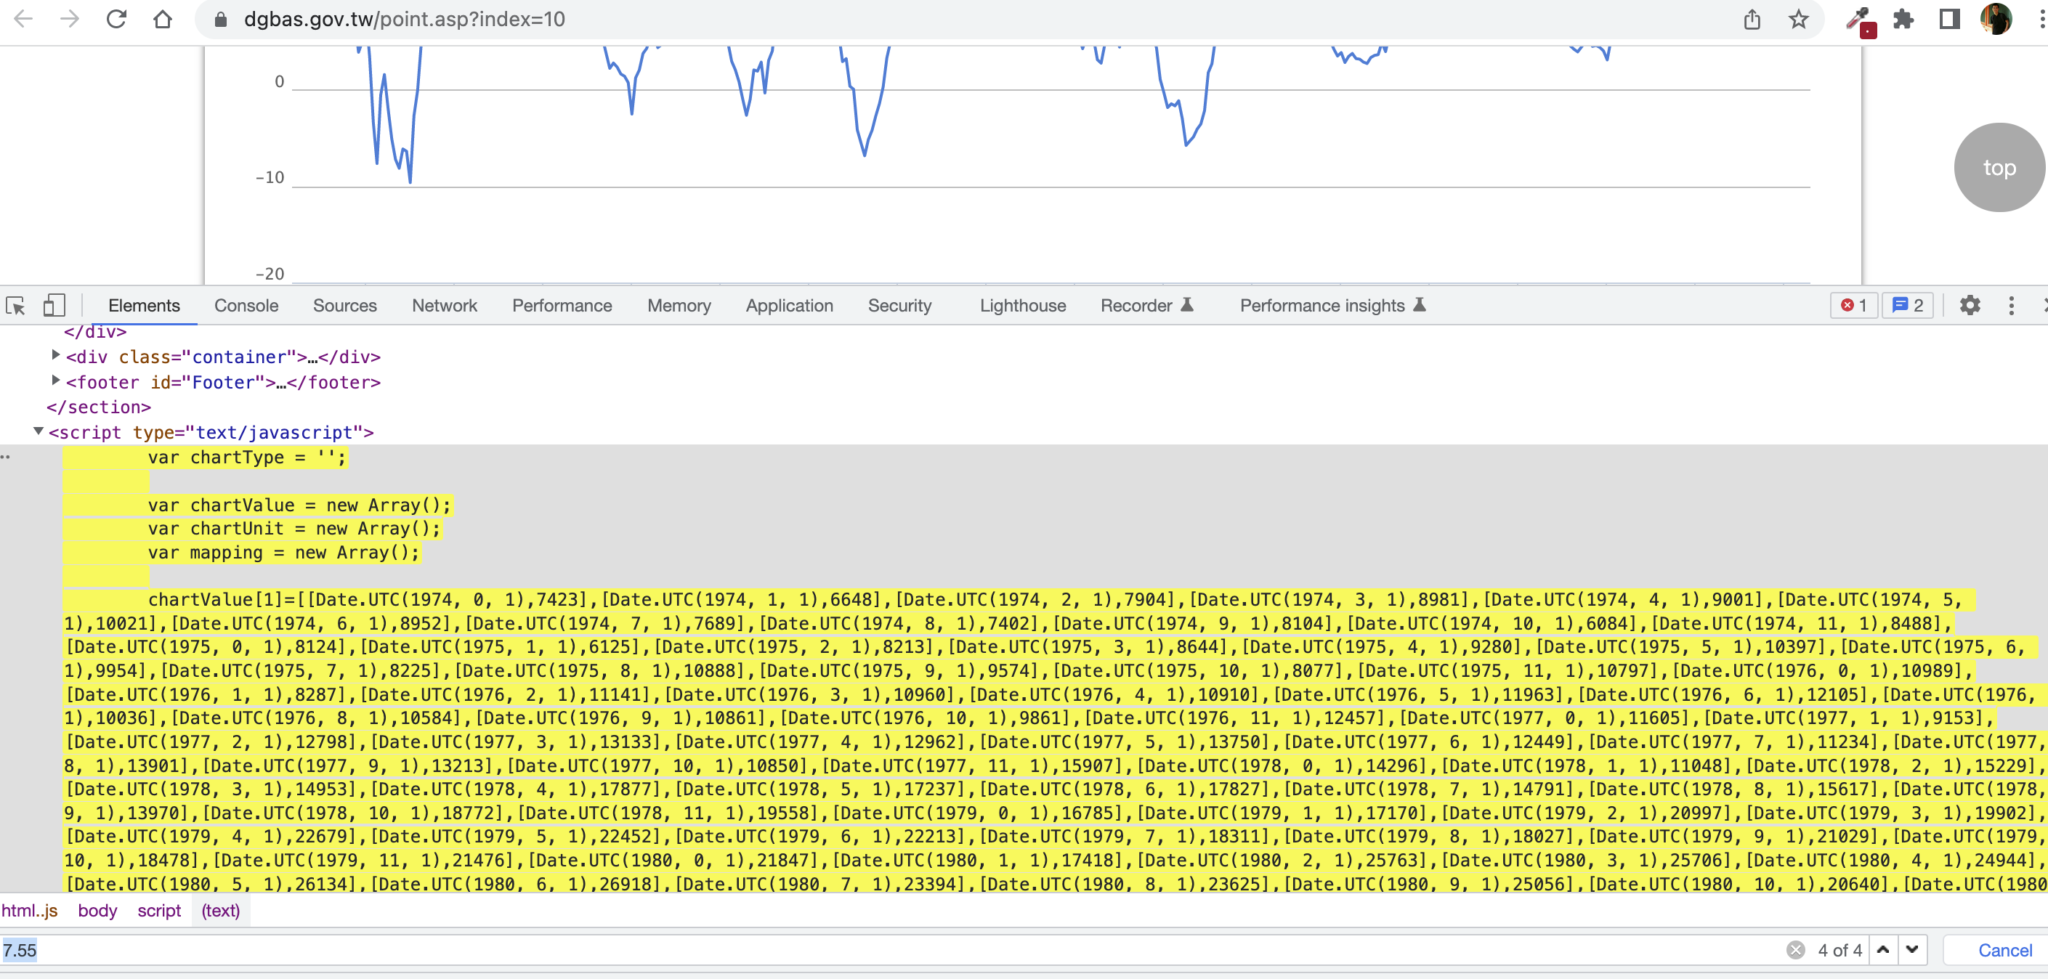Open DevTools three-dot customize menu
Image resolution: width=2048 pixels, height=979 pixels.
[2011, 306]
